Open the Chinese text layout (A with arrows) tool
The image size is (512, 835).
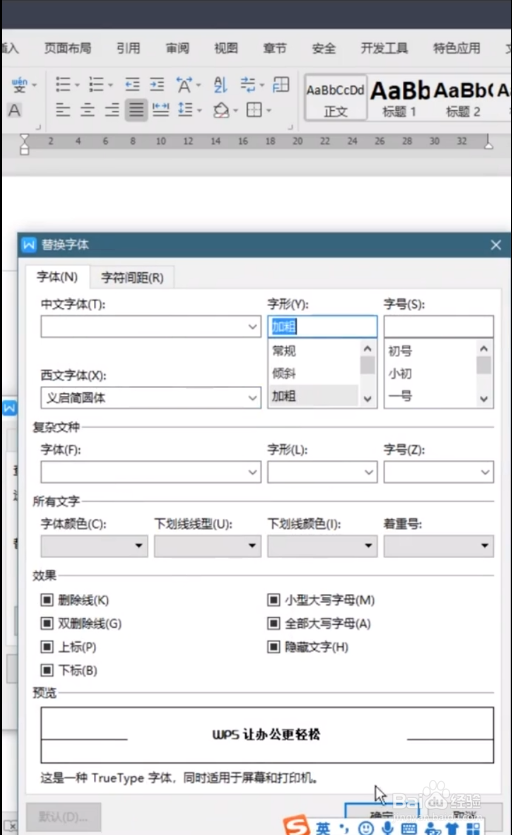(x=184, y=84)
